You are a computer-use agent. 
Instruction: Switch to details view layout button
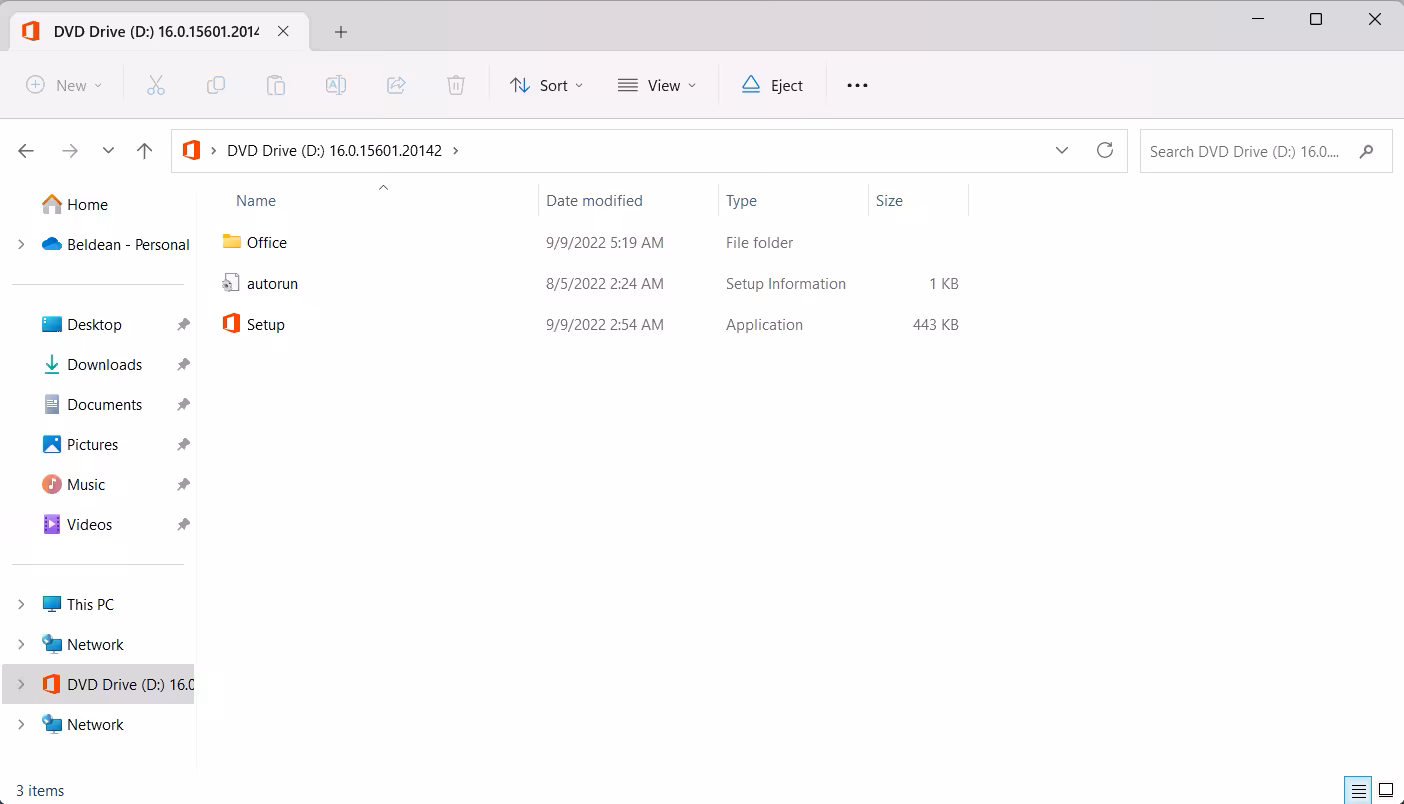tap(1357, 790)
